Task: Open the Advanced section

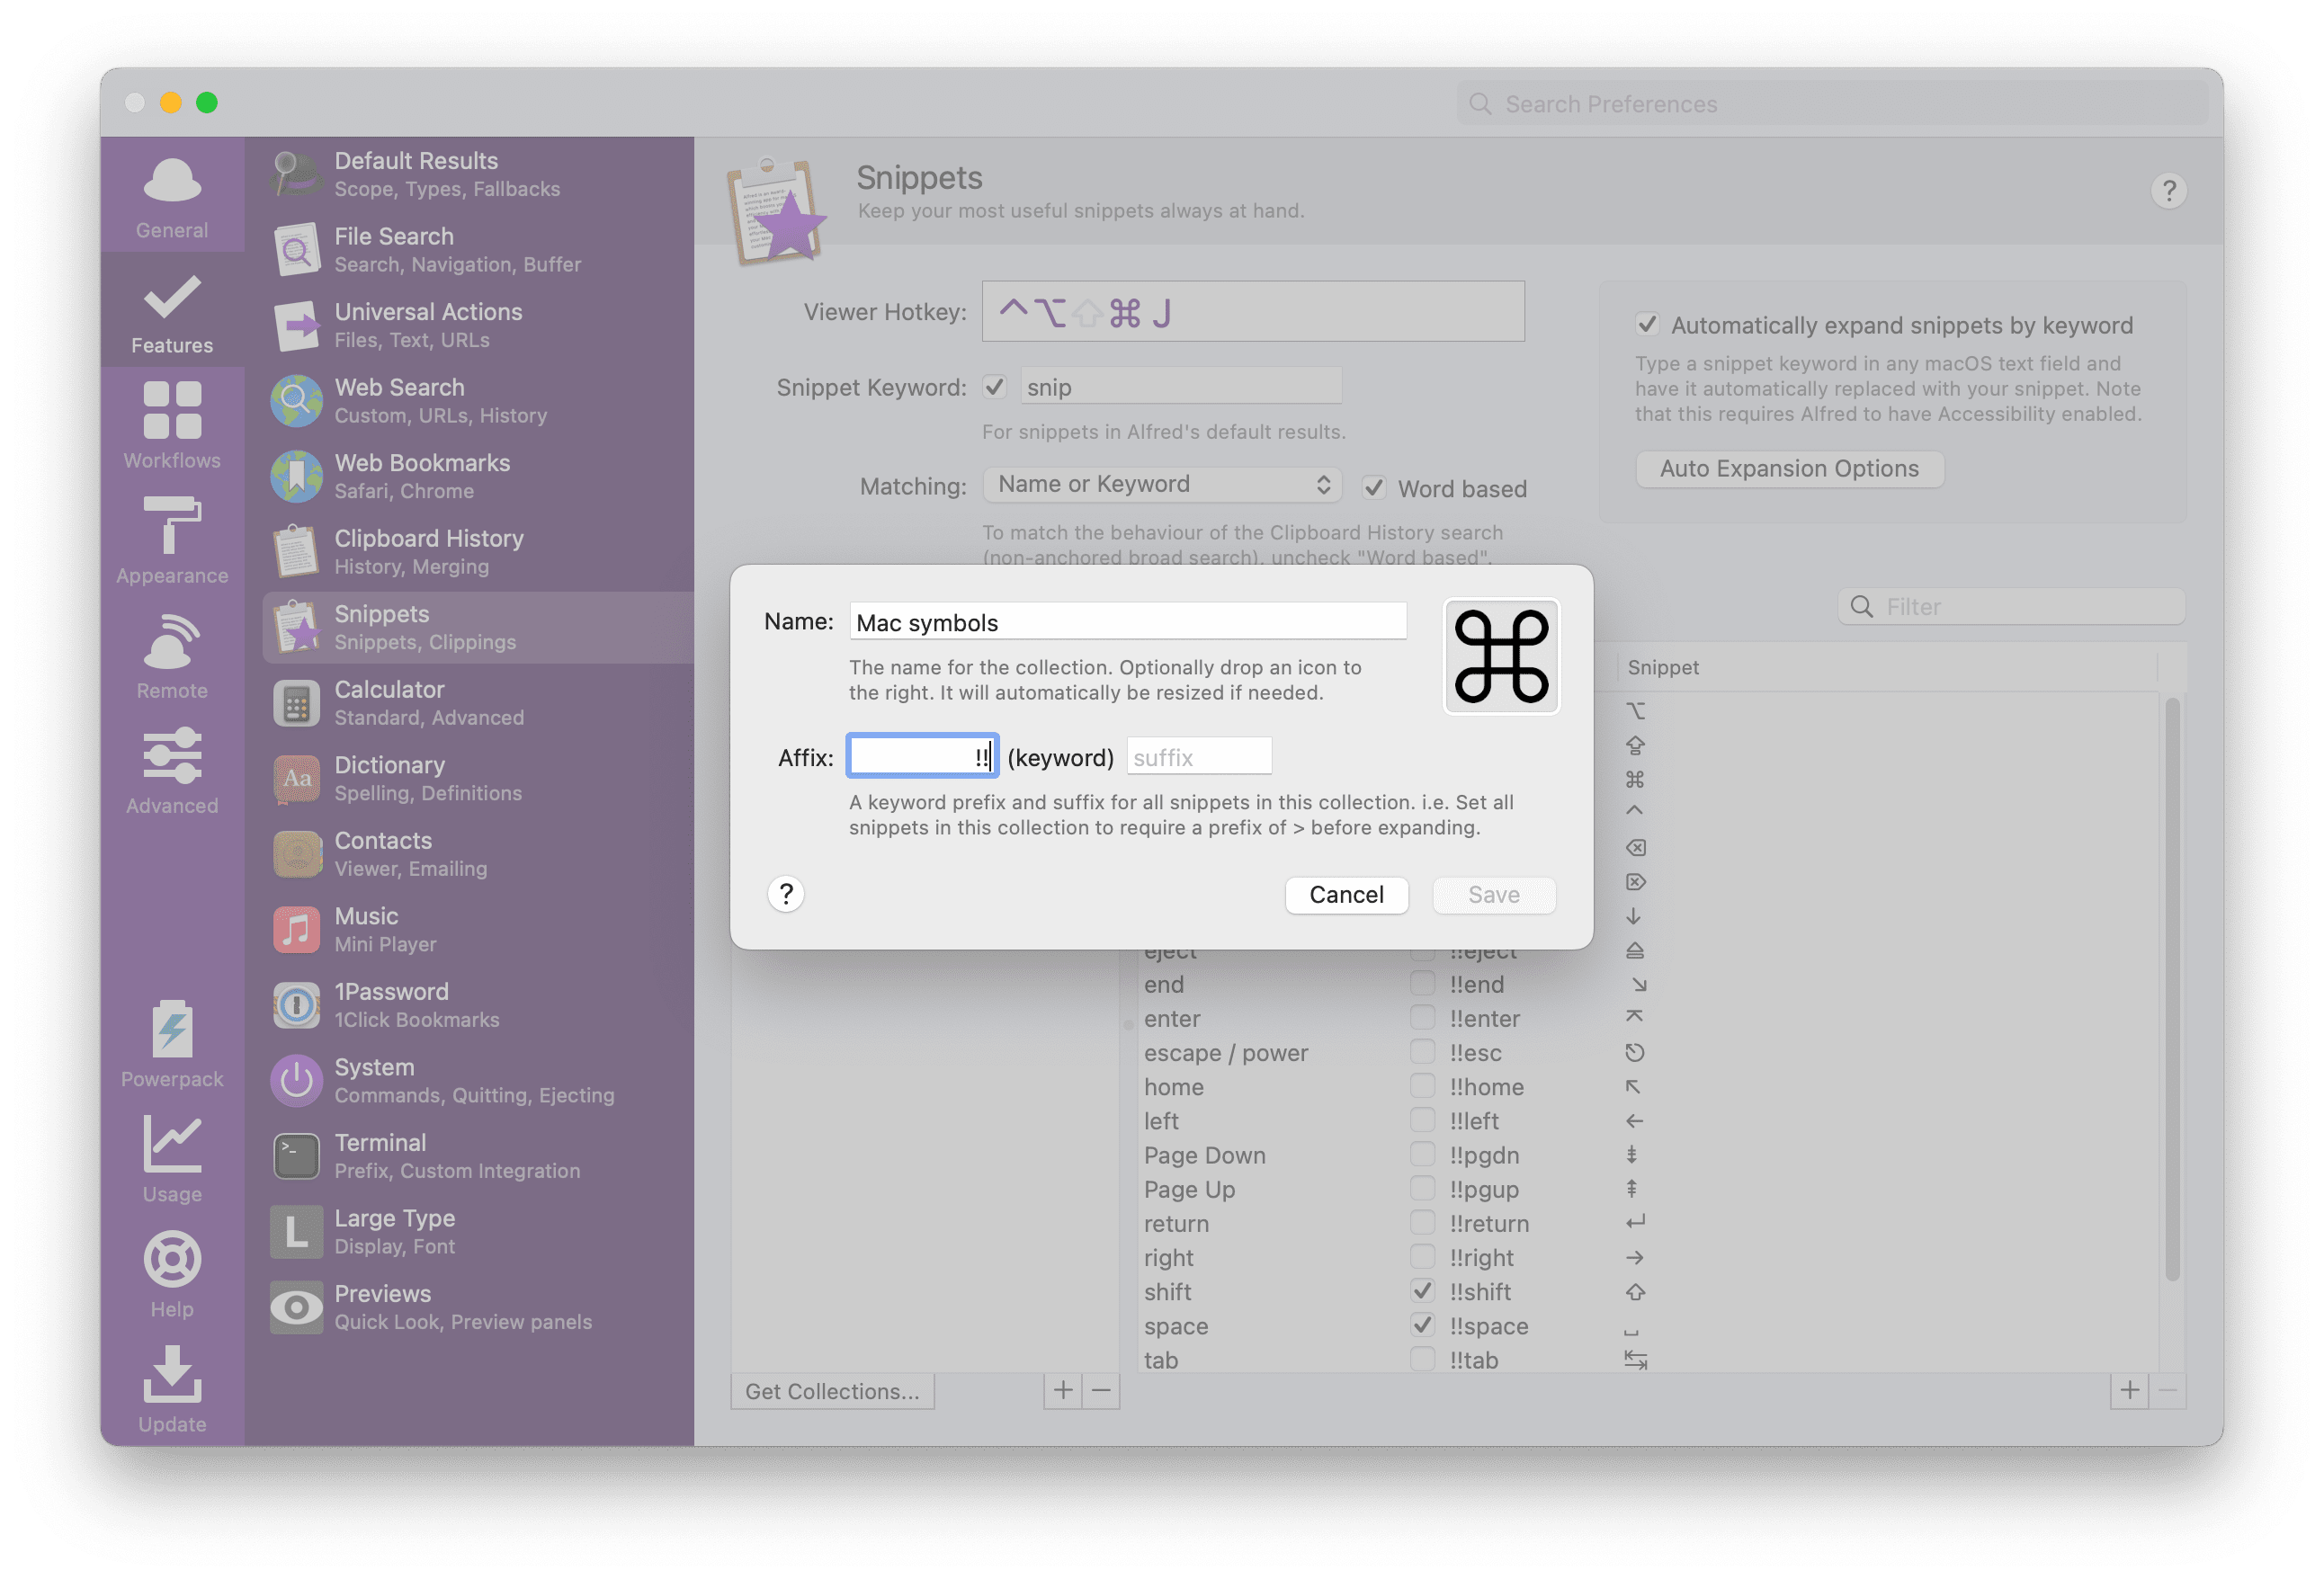Action: [172, 770]
